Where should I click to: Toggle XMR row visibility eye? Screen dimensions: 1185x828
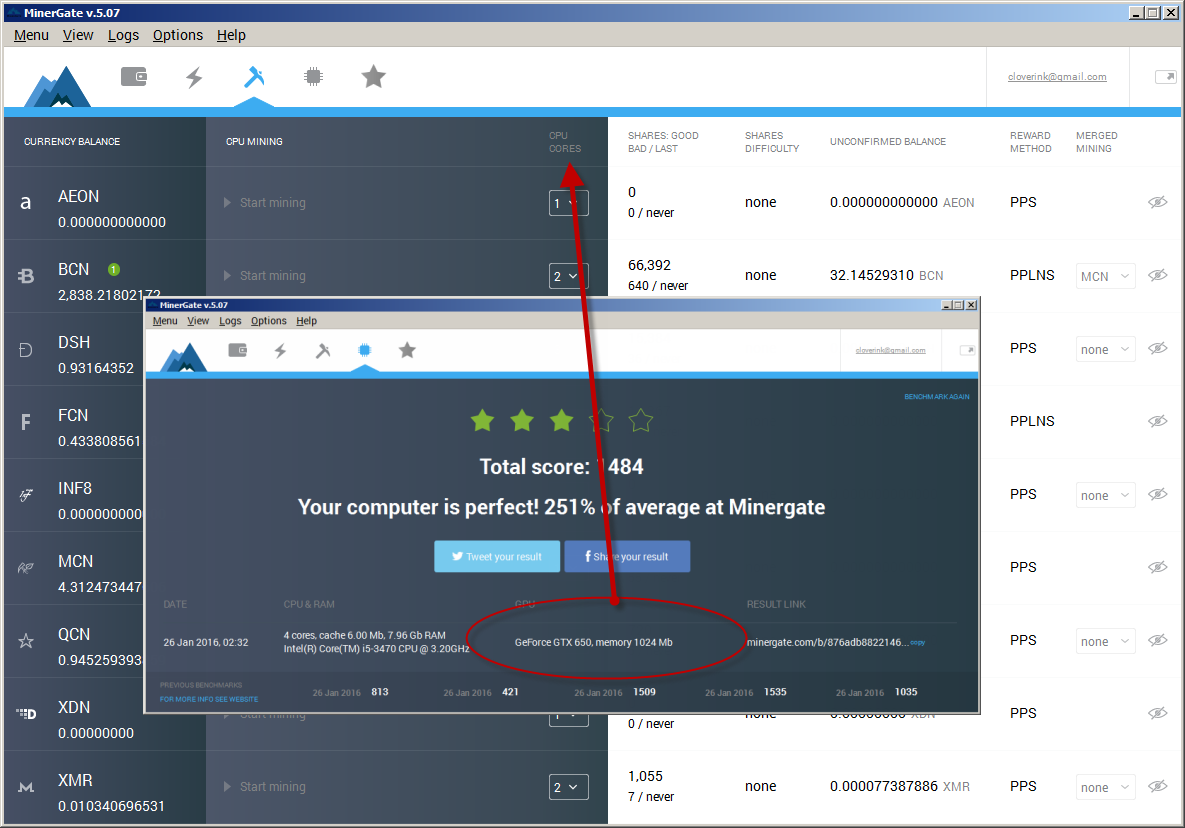[1158, 786]
